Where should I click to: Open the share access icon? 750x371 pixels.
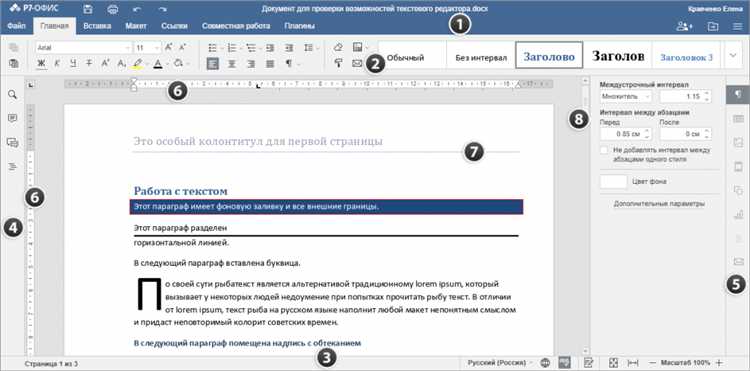tap(684, 26)
